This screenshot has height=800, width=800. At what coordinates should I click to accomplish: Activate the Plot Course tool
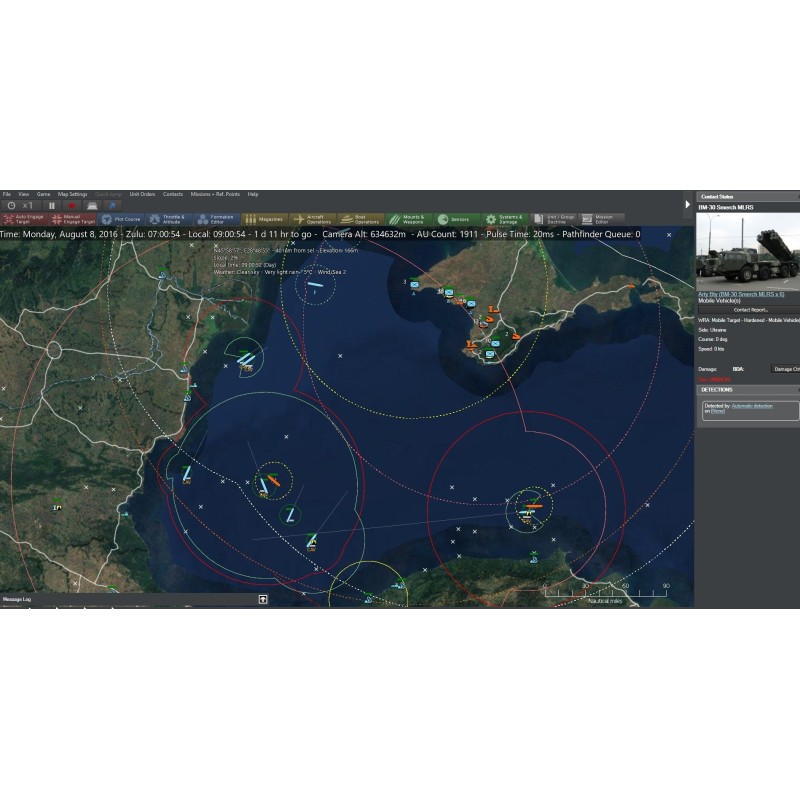click(x=121, y=219)
